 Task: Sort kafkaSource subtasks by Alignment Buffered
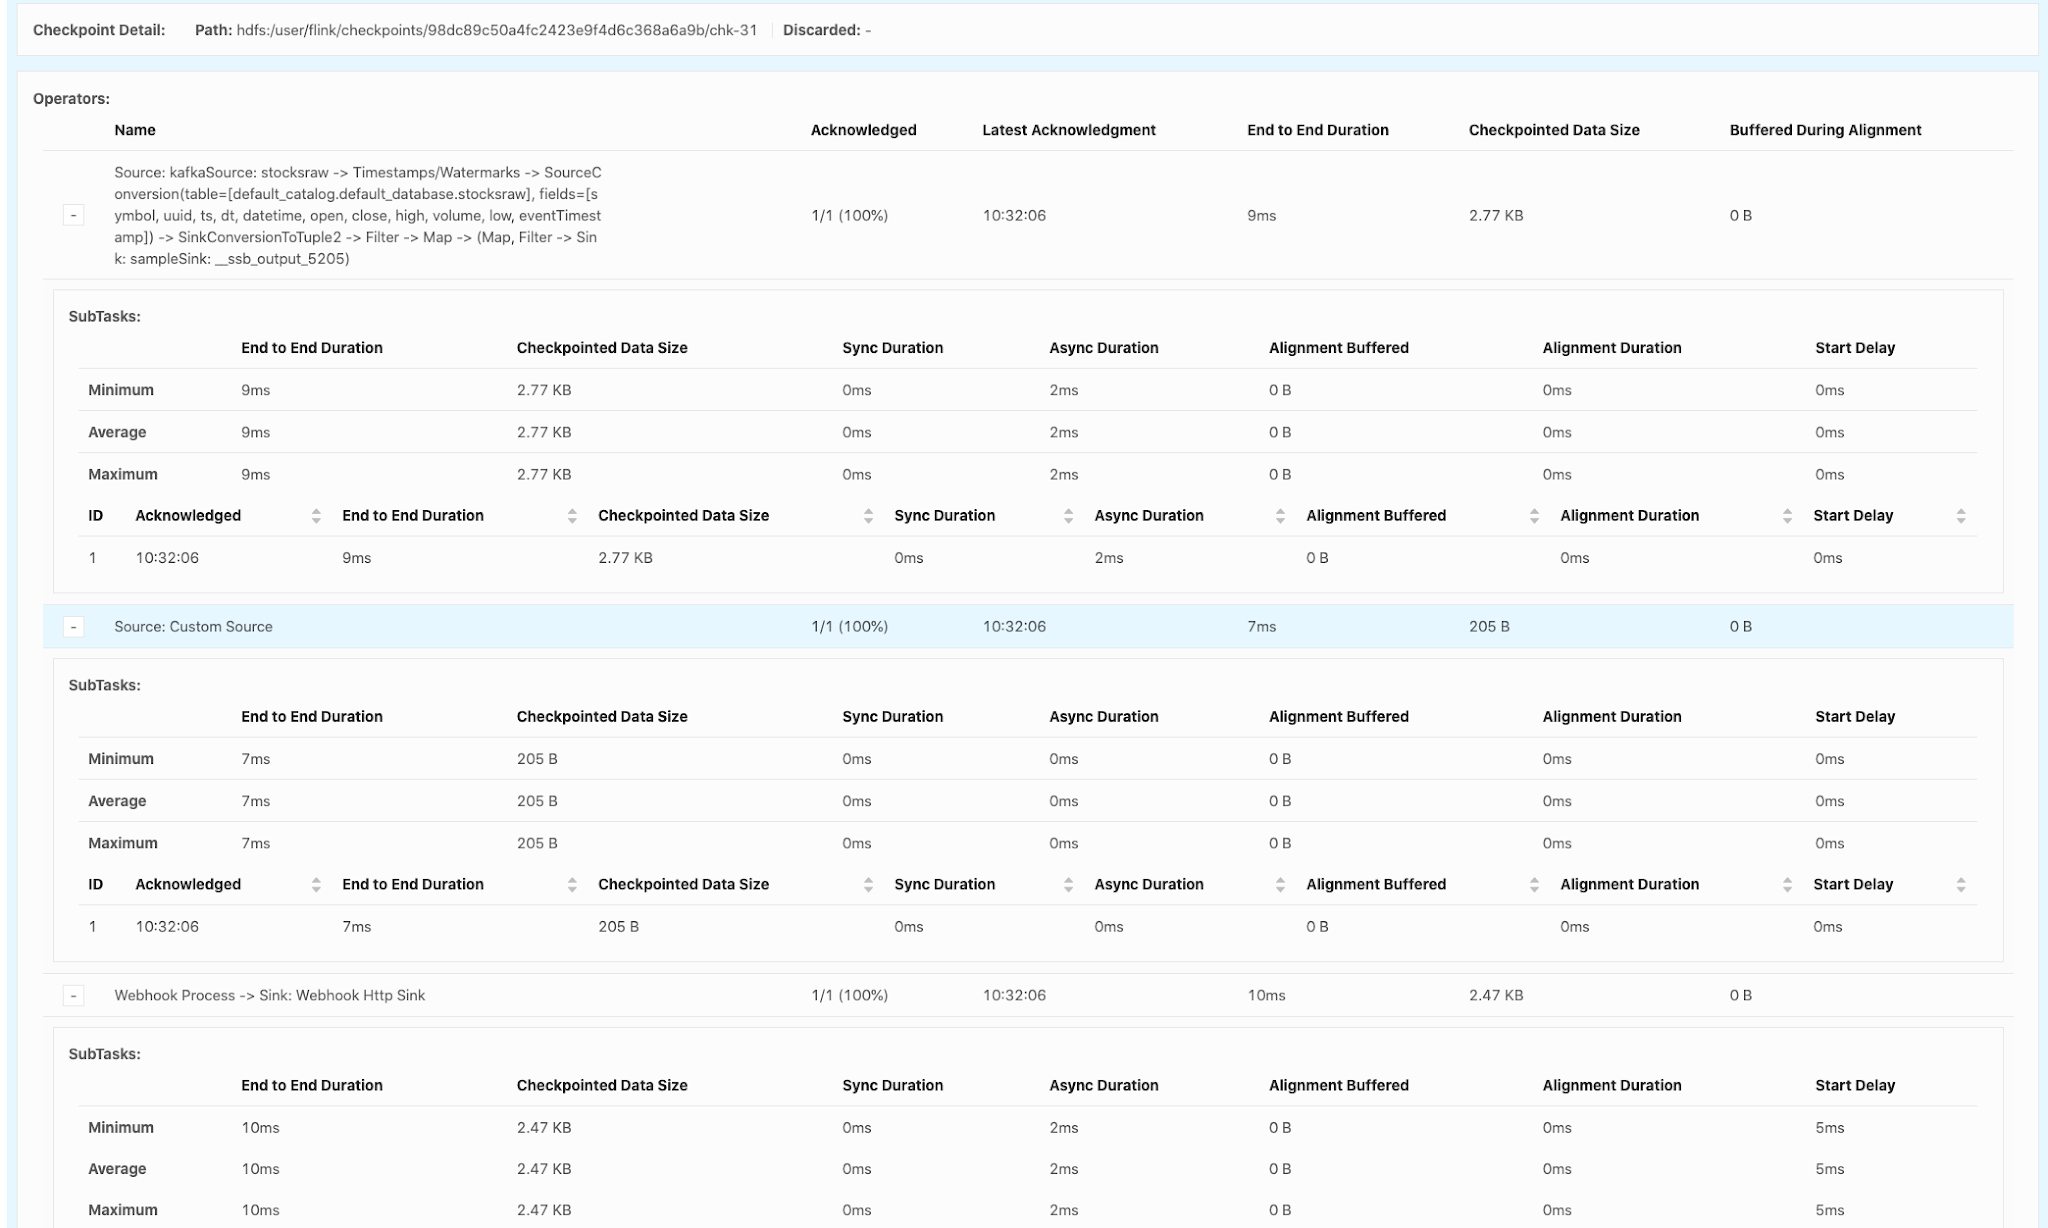pos(1534,516)
